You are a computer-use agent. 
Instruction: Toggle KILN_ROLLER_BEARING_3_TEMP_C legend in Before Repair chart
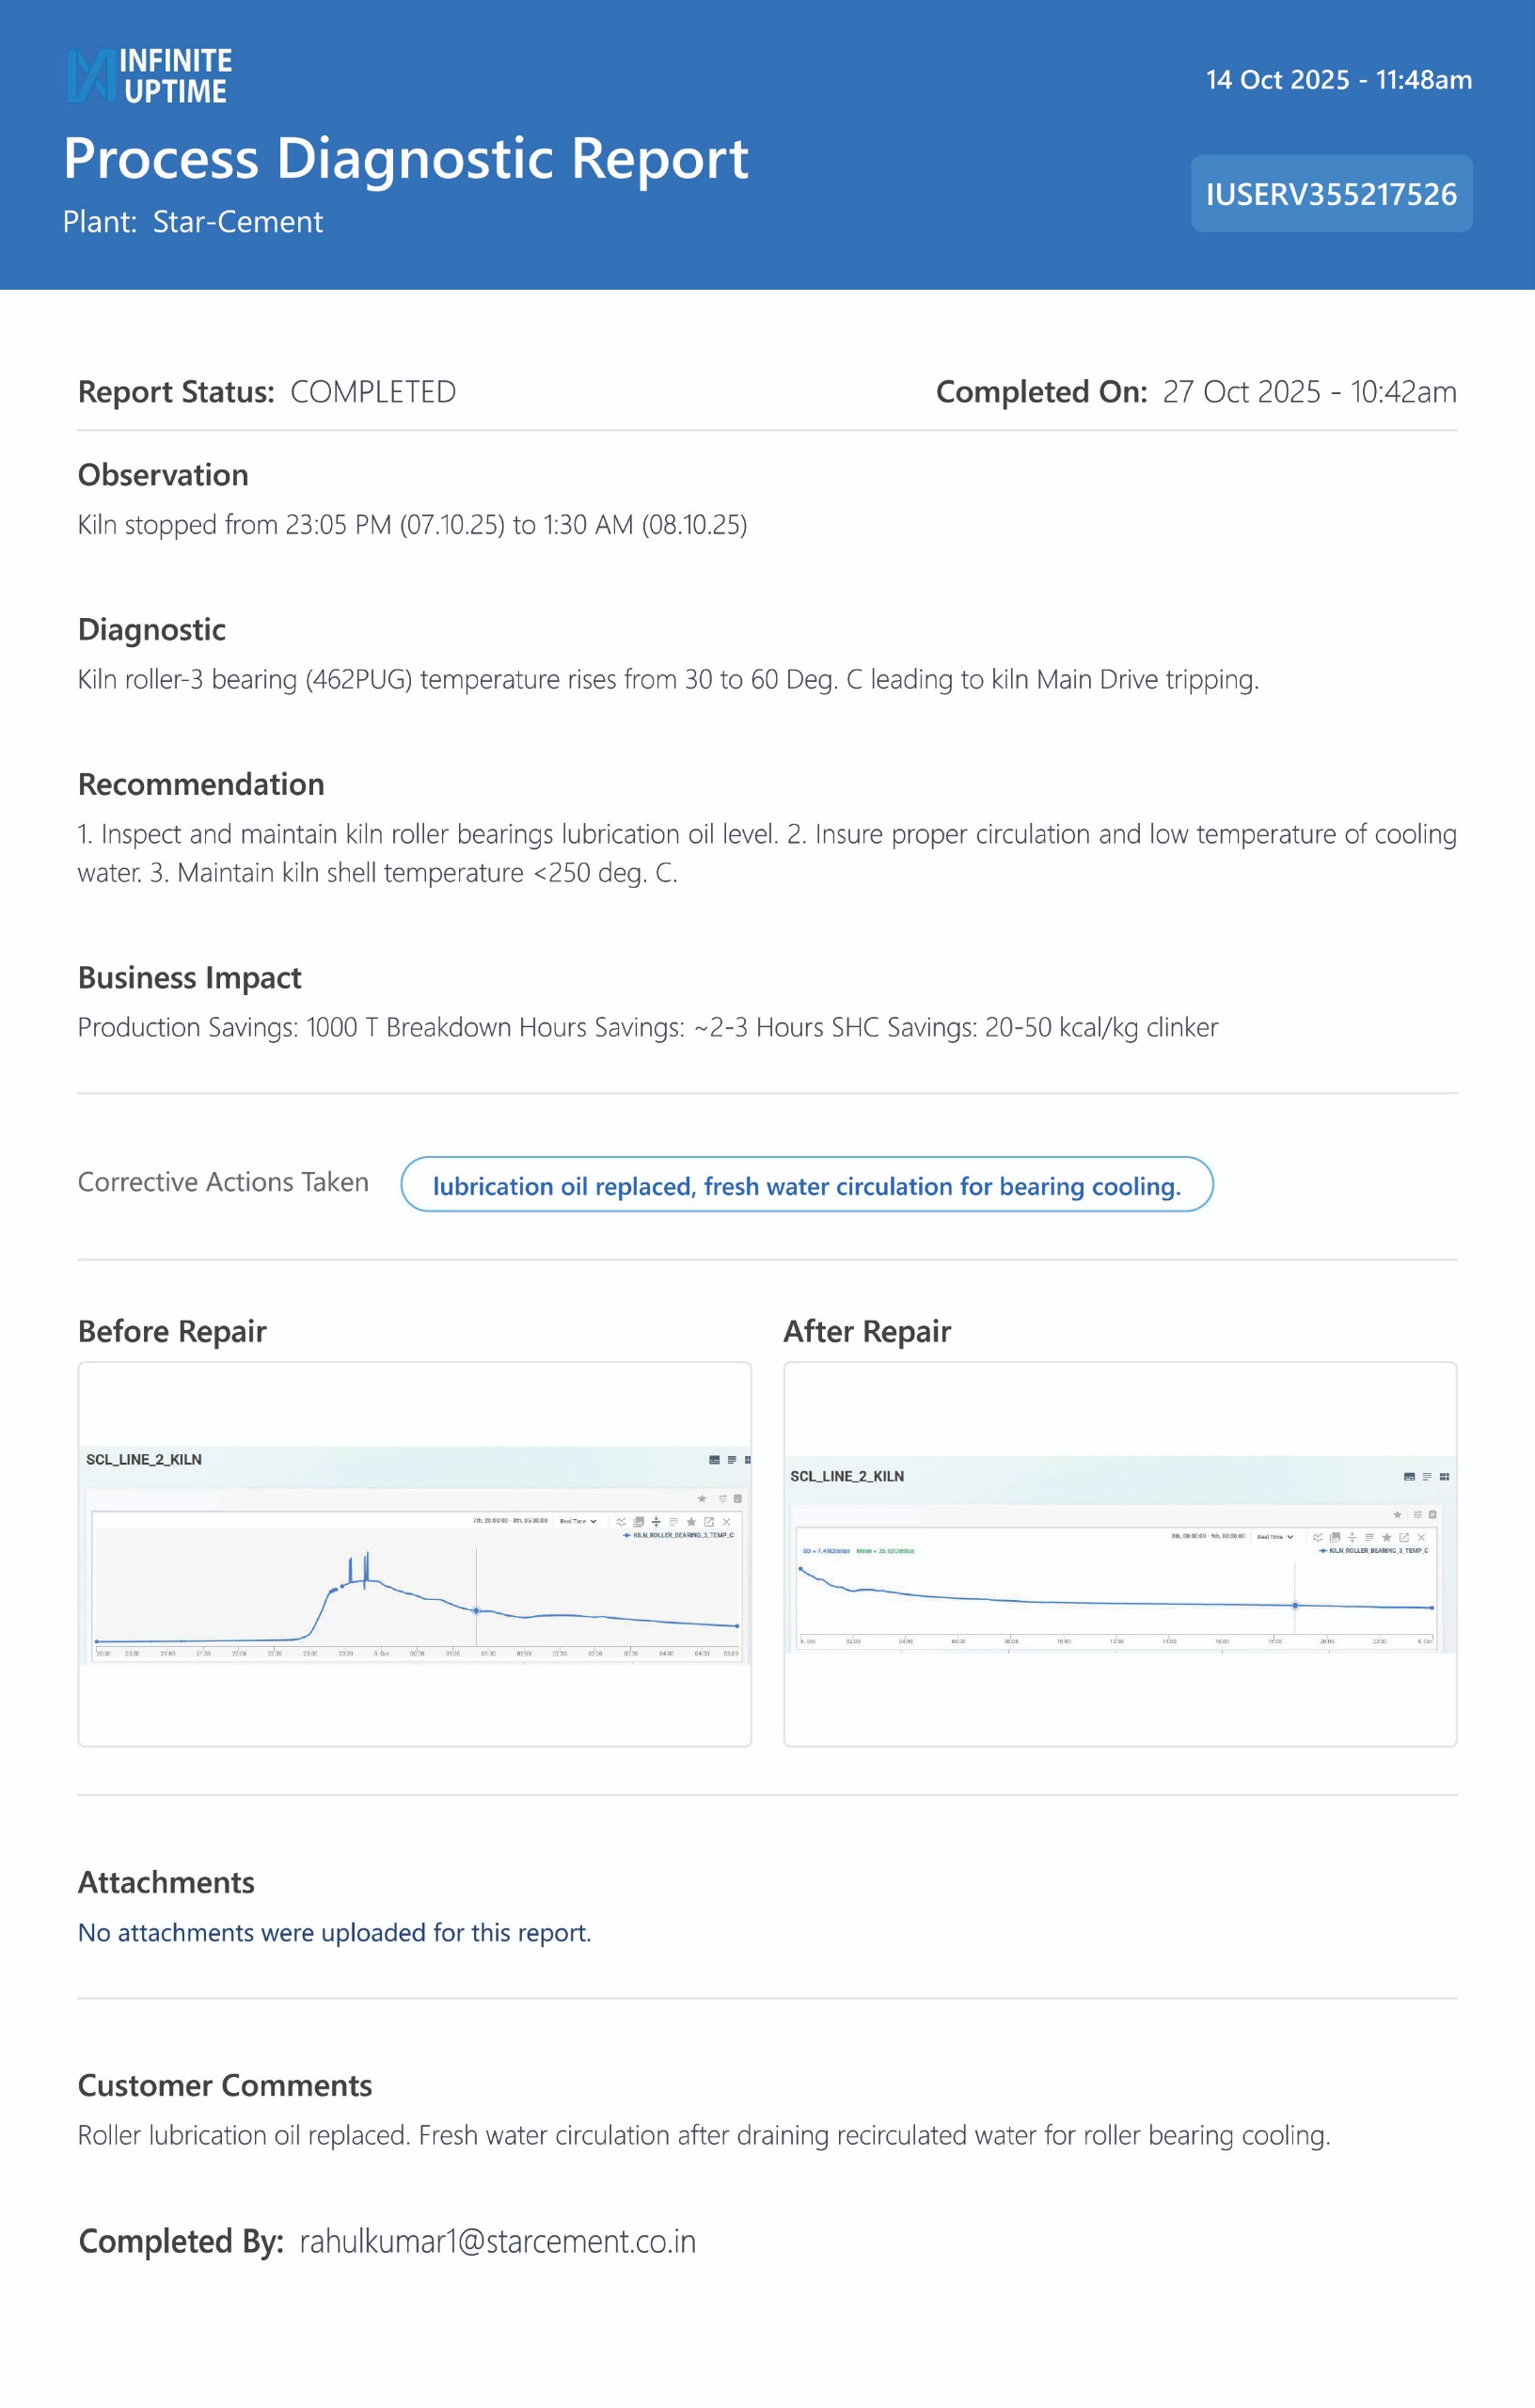pos(680,1535)
